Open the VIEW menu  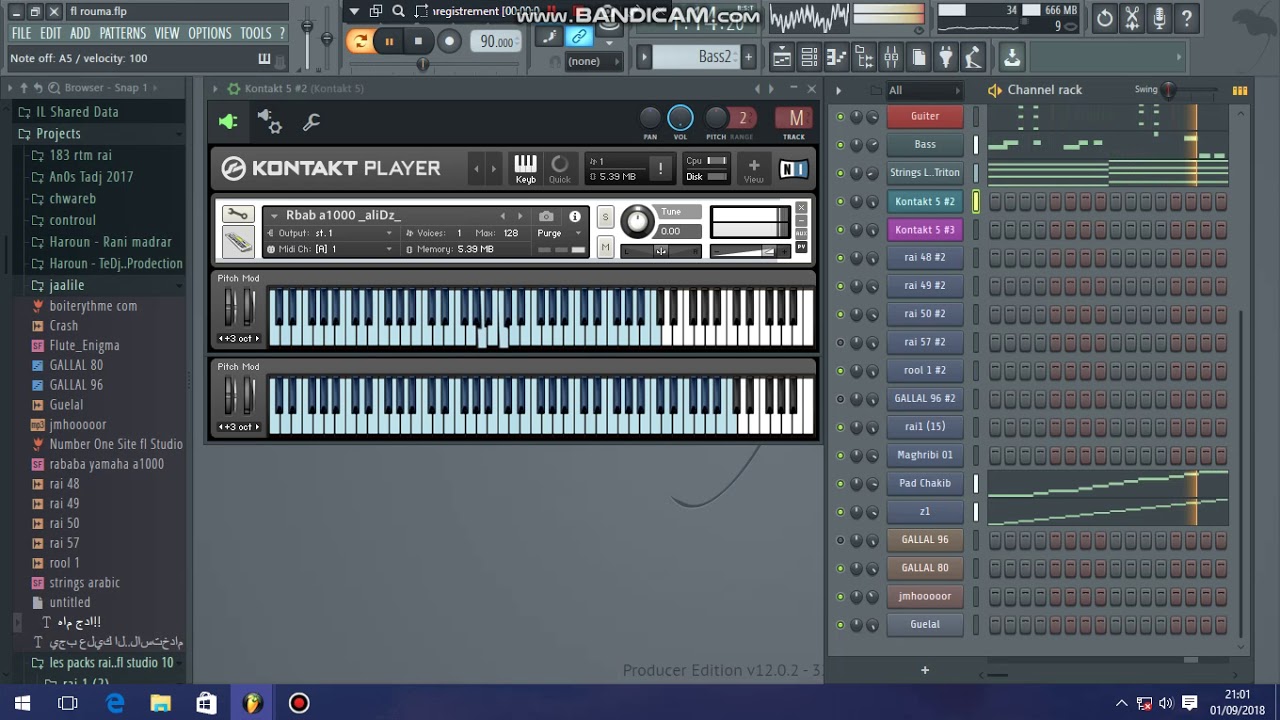[167, 33]
